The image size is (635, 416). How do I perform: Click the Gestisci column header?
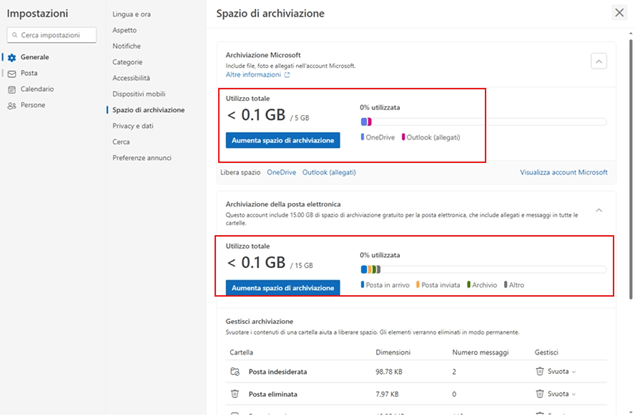pos(546,352)
